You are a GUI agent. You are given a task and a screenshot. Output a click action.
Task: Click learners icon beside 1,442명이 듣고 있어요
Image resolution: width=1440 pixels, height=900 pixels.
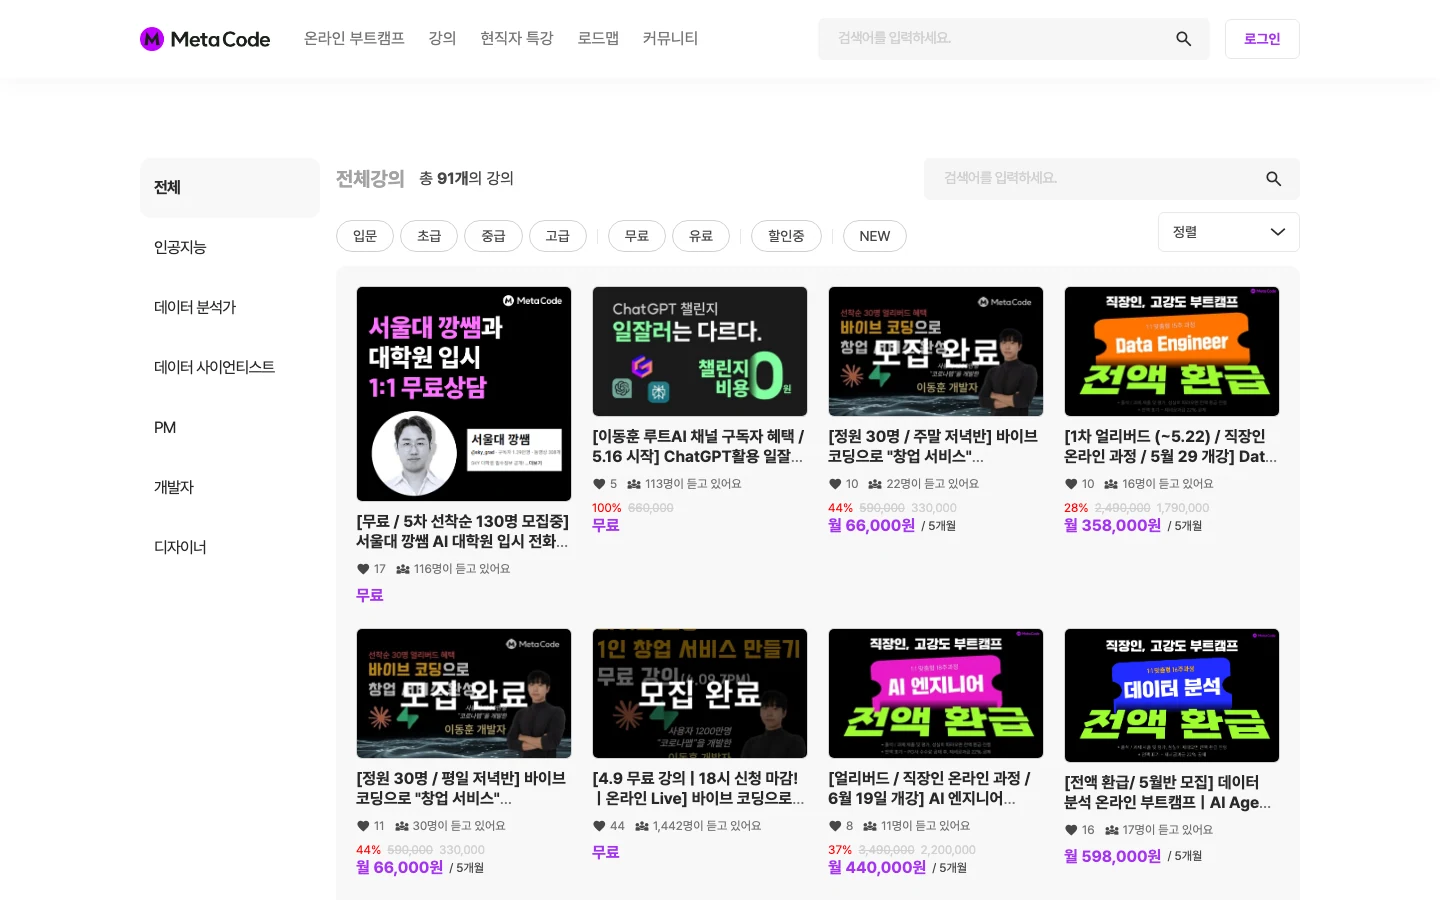(x=642, y=826)
